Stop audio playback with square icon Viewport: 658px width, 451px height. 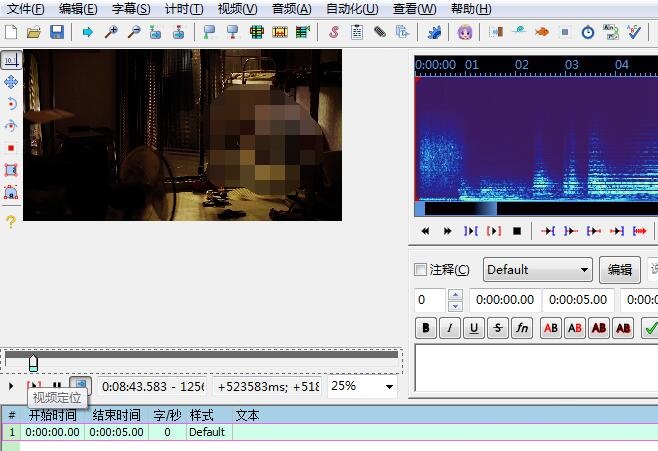pyautogui.click(x=517, y=231)
